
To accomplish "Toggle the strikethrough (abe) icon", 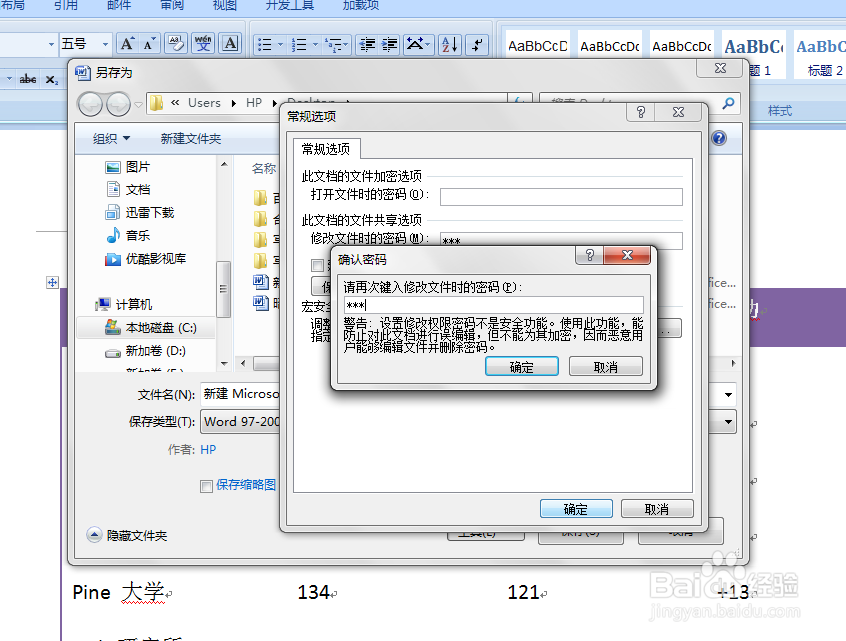I will pyautogui.click(x=27, y=77).
